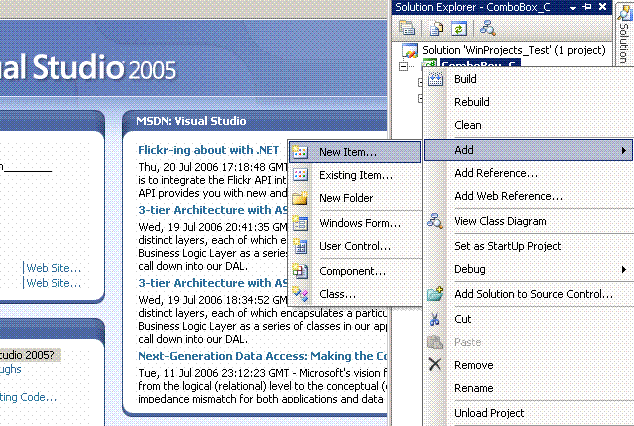
Task: Click the Properties icon in Solution Explorer toolbar
Action: (x=407, y=28)
